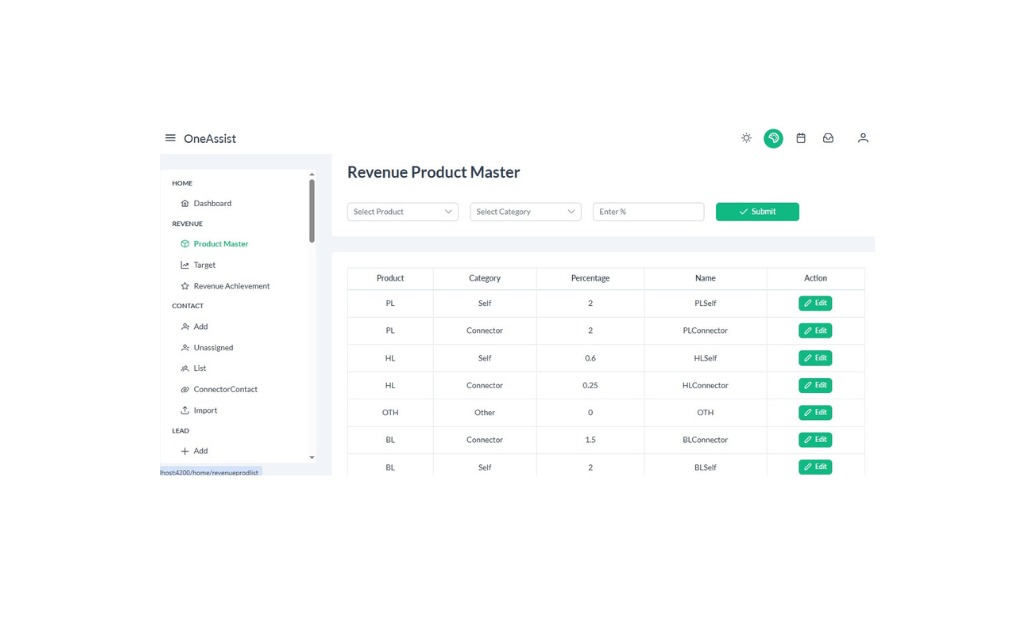Image resolution: width=1011 pixels, height=639 pixels.
Task: Open the calendar icon in header
Action: (x=801, y=138)
